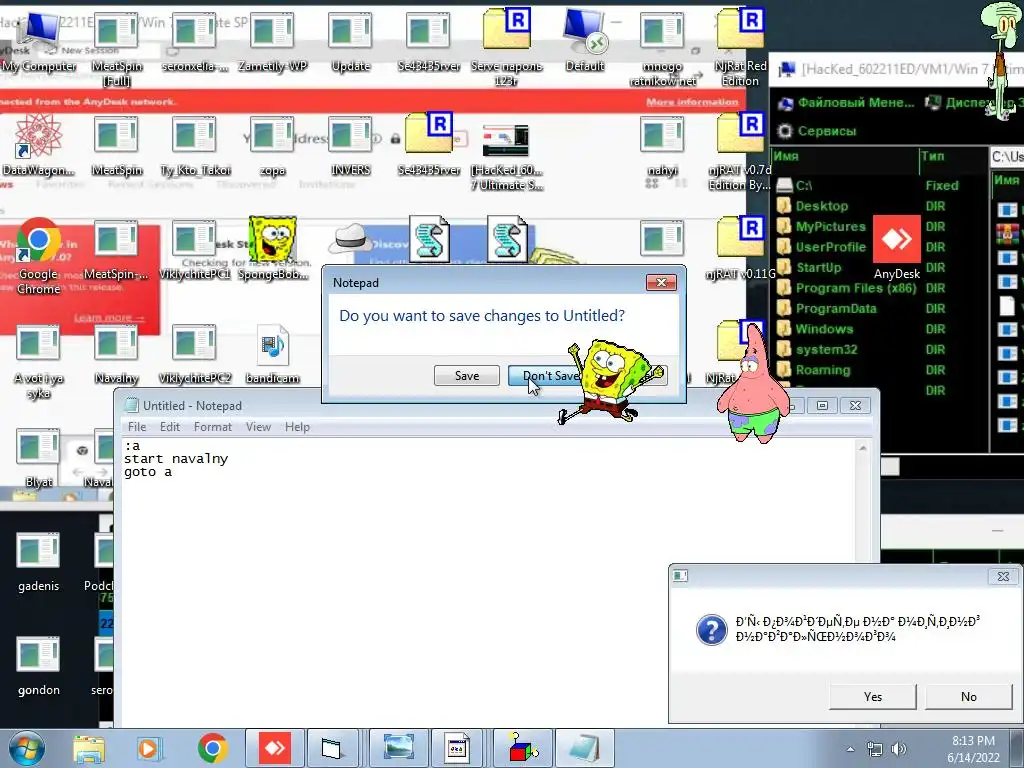1024x768 pixels.
Task: Open File Explorer from the taskbar
Action: point(89,748)
